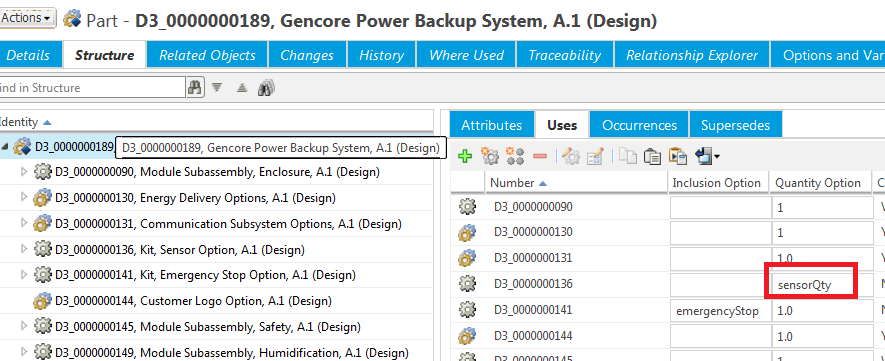Click Quantity Option field for D3_0000000090

[822, 207]
